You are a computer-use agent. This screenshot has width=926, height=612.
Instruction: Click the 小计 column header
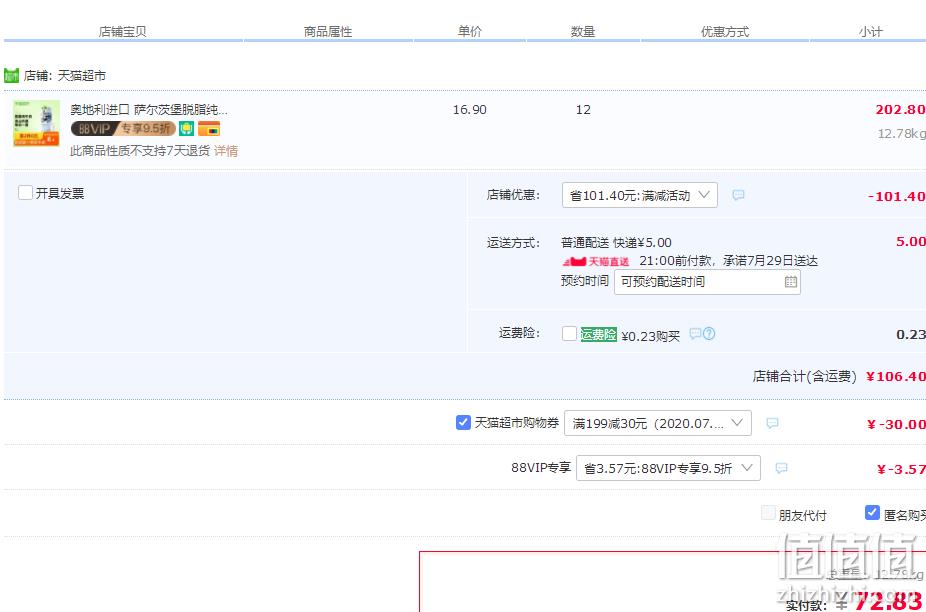pyautogui.click(x=870, y=32)
